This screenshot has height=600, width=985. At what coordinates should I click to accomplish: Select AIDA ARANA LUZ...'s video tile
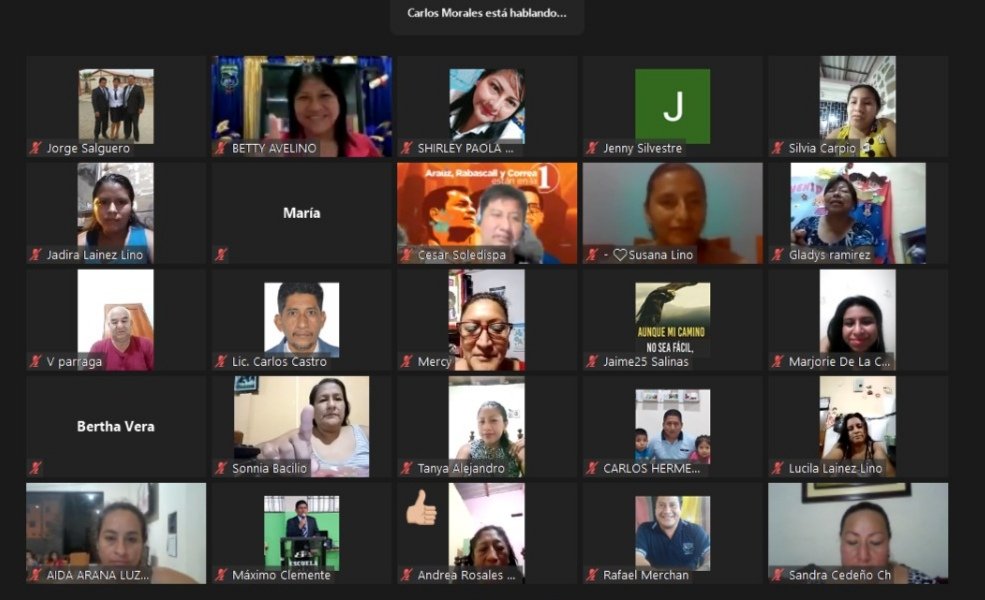(x=116, y=533)
